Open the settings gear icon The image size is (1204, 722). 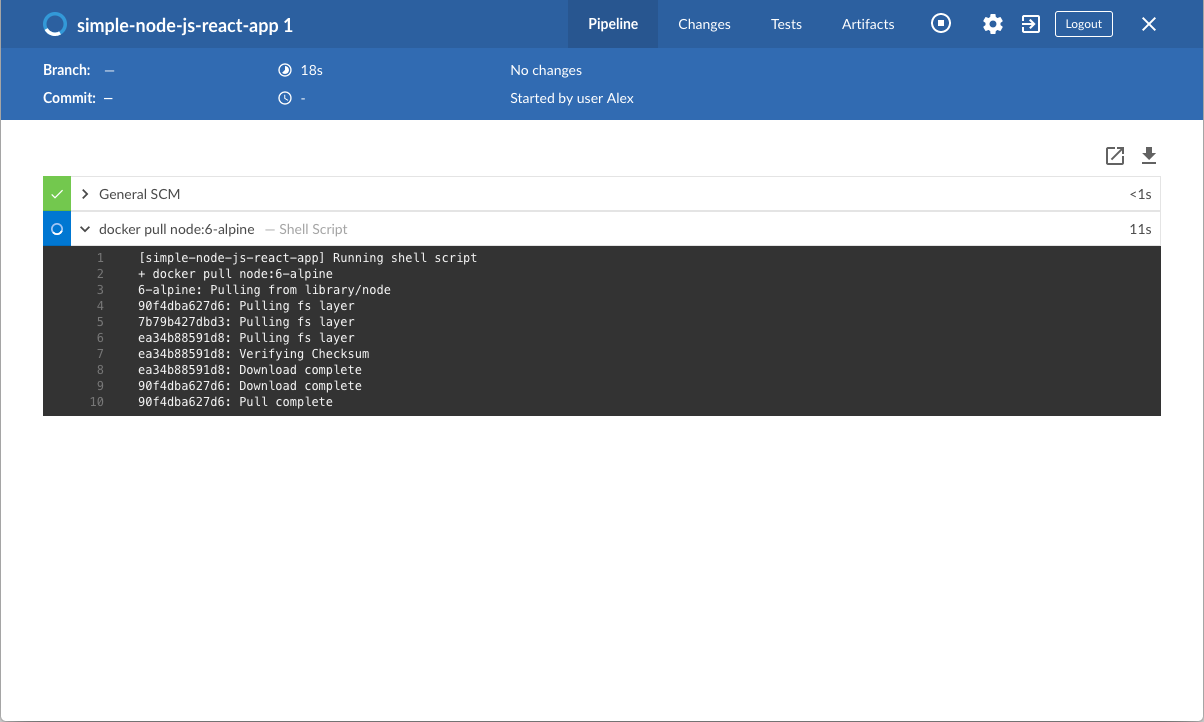[992, 24]
